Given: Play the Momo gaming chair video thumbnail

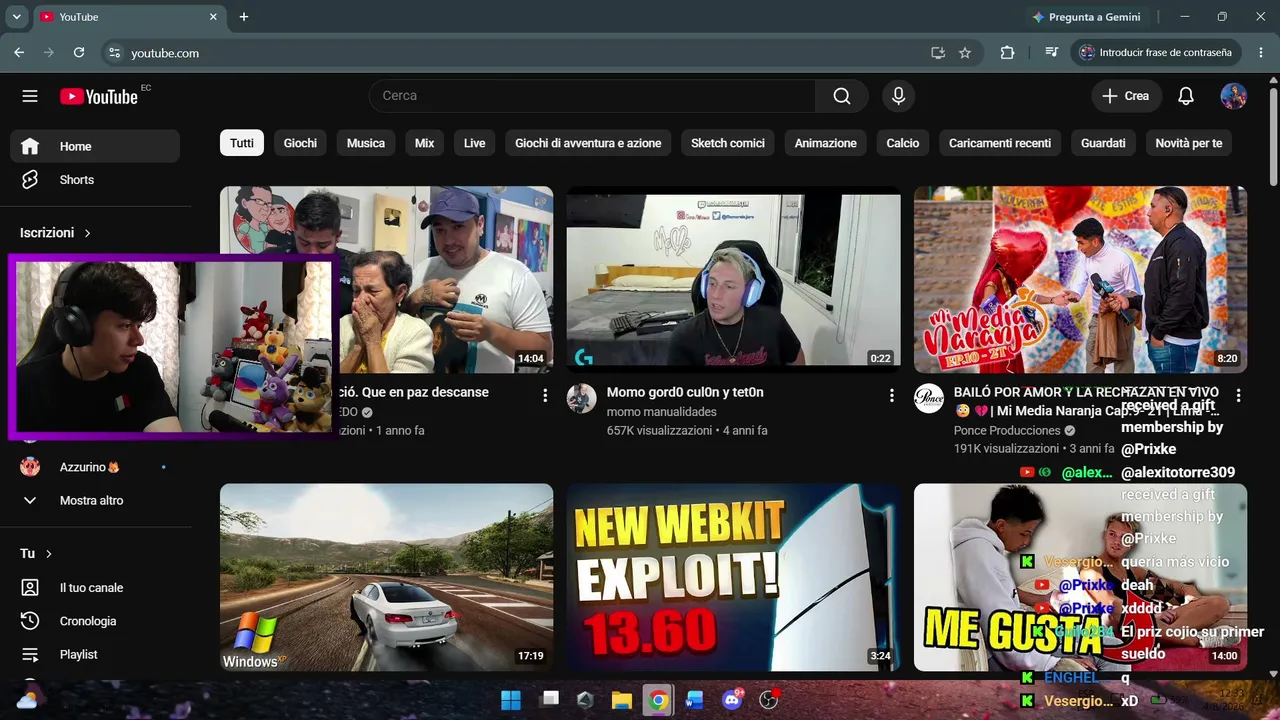Looking at the screenshot, I should [x=733, y=280].
